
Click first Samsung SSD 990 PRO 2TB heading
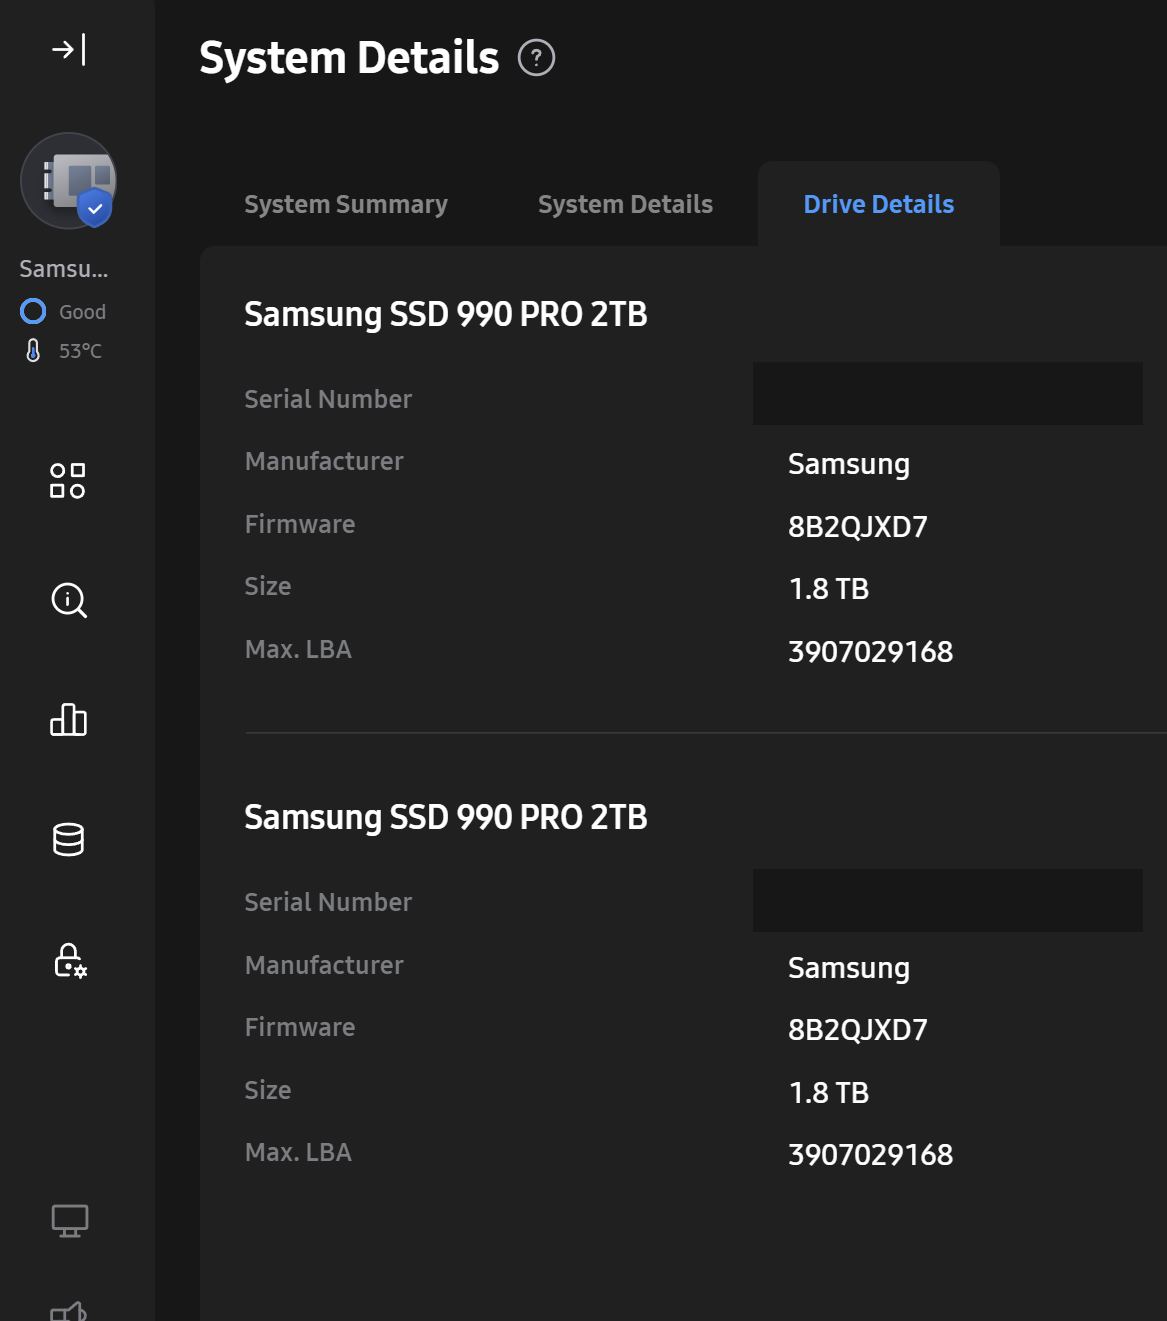pyautogui.click(x=446, y=314)
